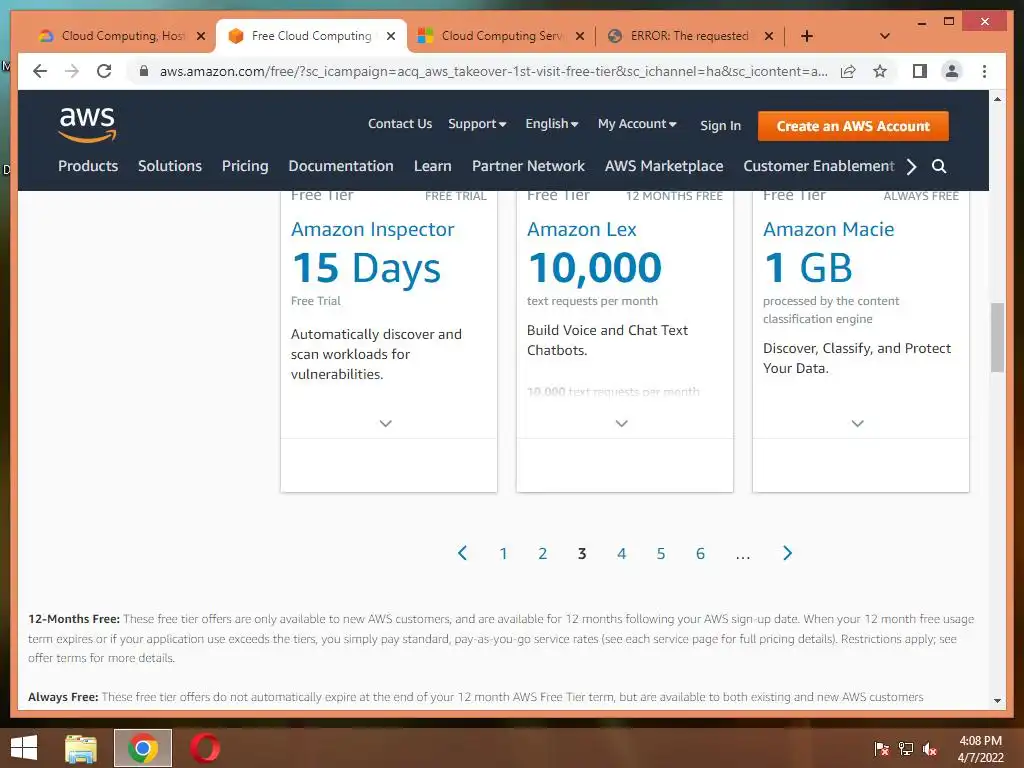Go to pagination page 2
The height and width of the screenshot is (768, 1024).
542,554
